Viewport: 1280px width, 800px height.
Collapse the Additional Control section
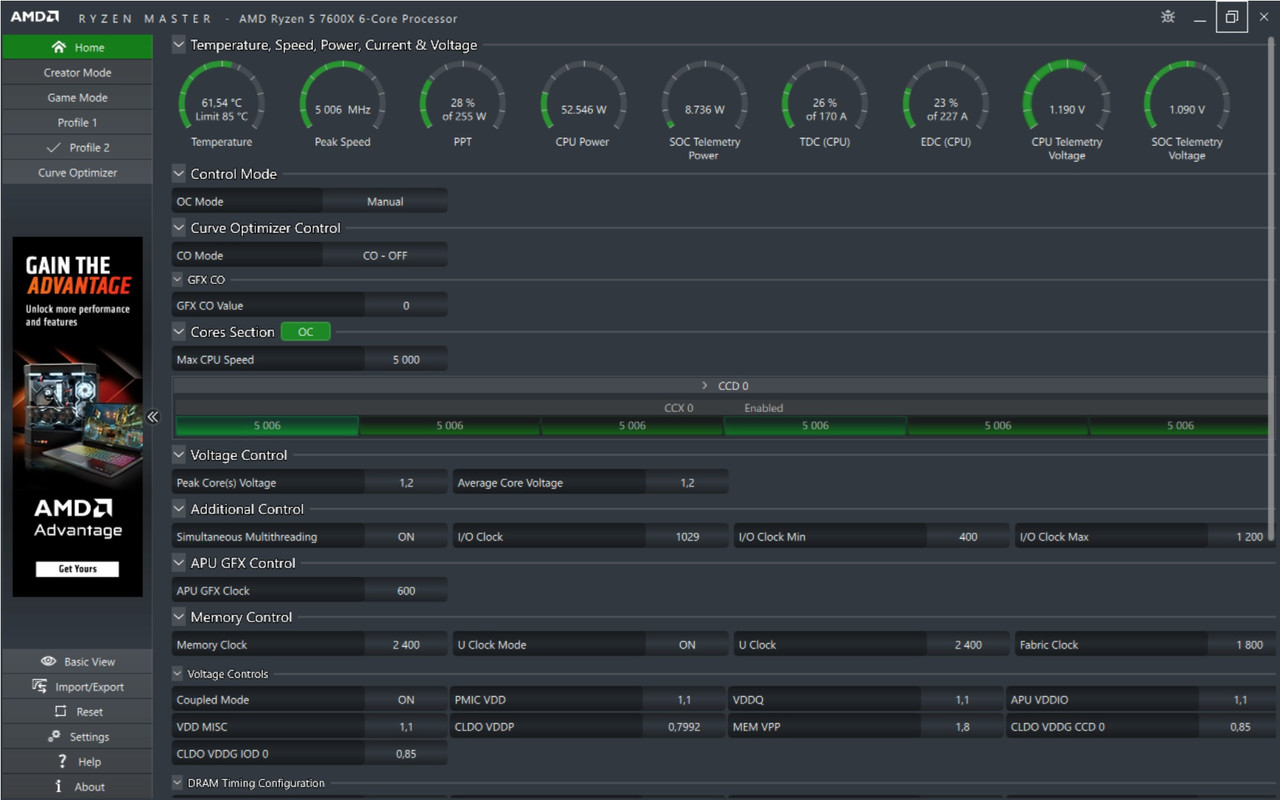click(178, 508)
